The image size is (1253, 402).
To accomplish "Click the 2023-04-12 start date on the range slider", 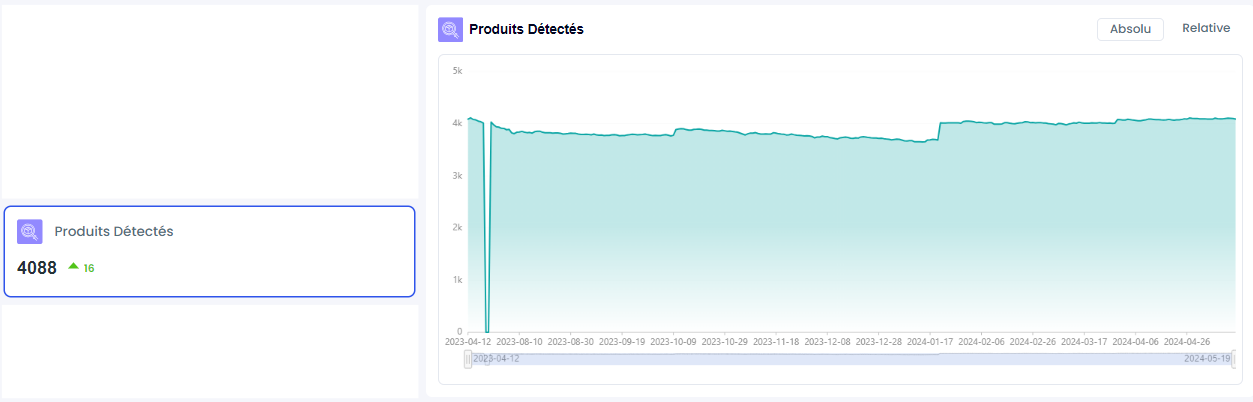I will pos(496,358).
